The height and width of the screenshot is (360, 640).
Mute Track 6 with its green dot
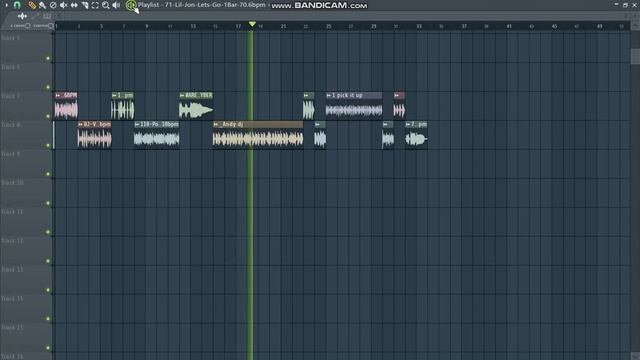(48, 87)
